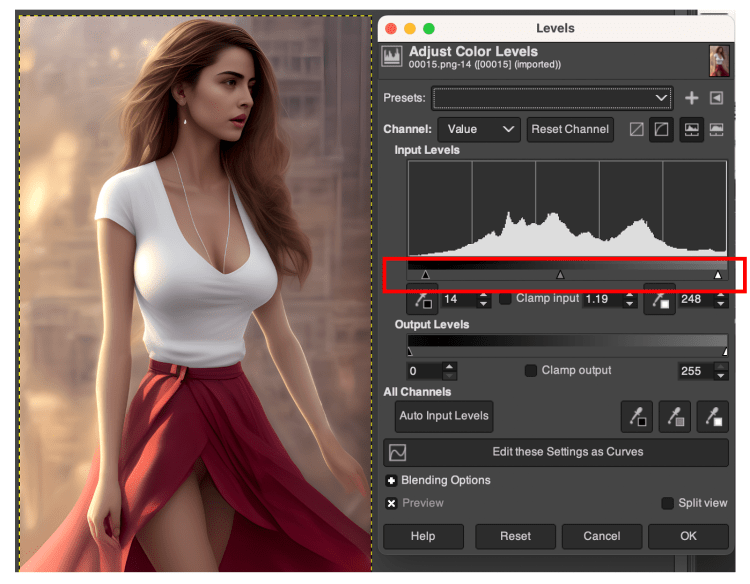Click the input levels histogram graph
Viewport: 750px width, 584px height.
pyautogui.click(x=567, y=208)
